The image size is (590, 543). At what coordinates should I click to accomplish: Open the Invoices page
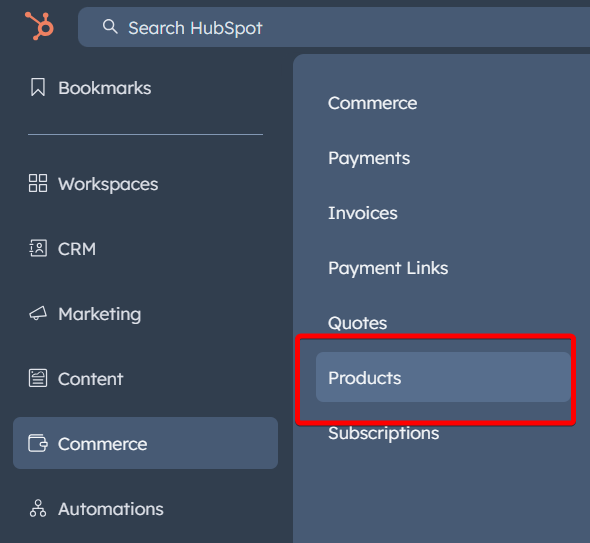click(x=363, y=213)
